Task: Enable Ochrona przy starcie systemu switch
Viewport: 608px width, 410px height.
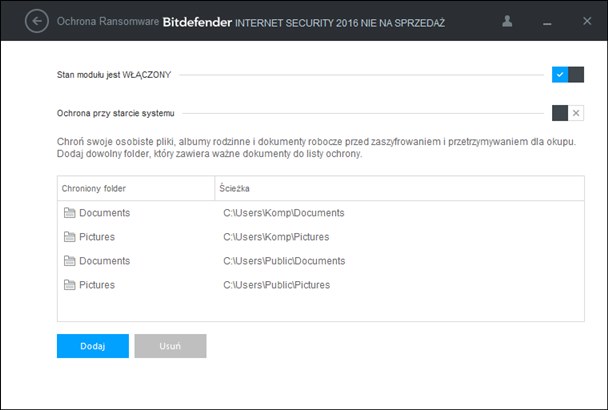Action: (568, 113)
